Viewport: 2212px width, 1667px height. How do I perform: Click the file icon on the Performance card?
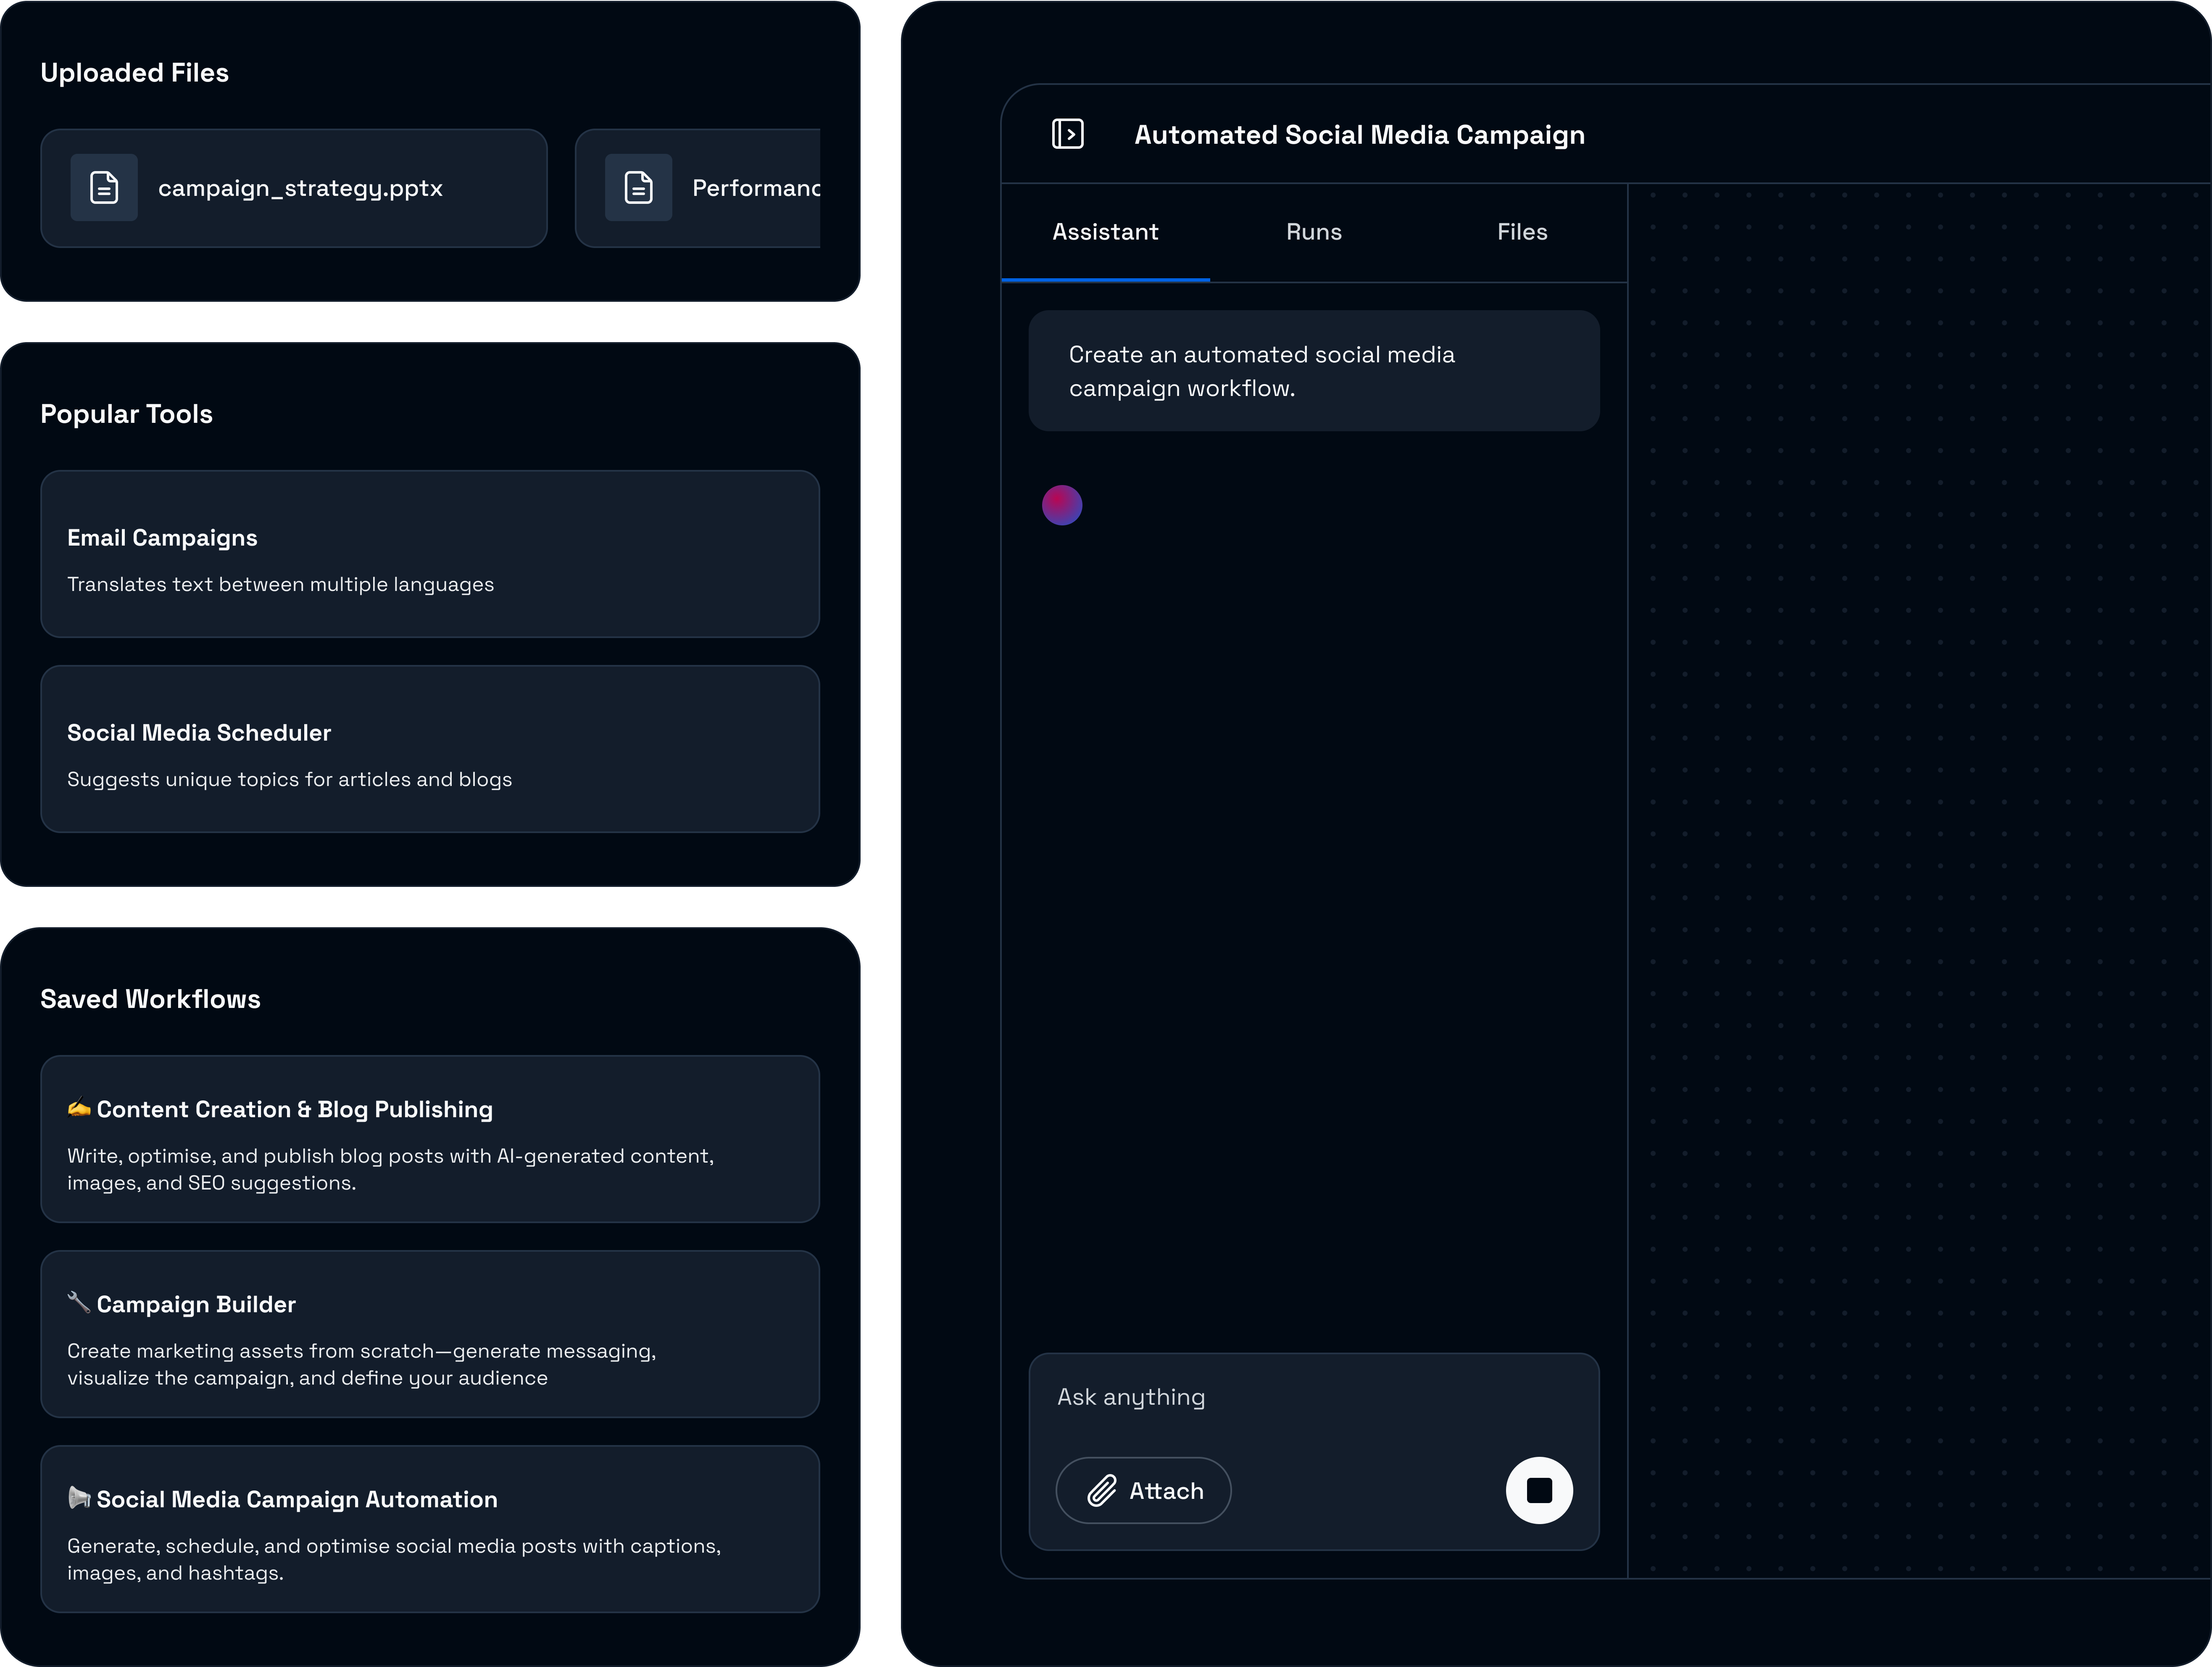[638, 188]
